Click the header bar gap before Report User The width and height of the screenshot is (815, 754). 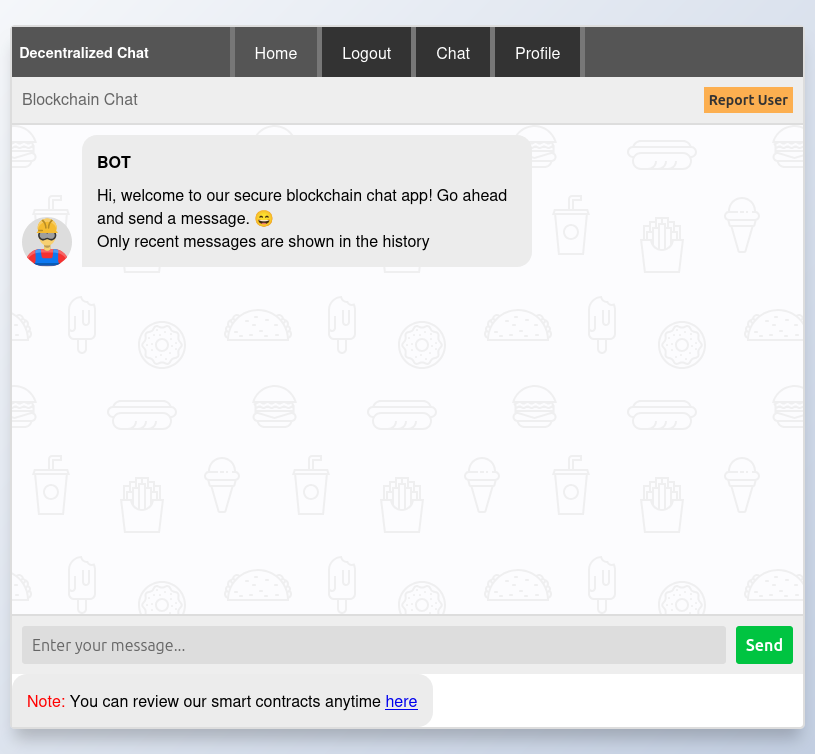point(420,100)
